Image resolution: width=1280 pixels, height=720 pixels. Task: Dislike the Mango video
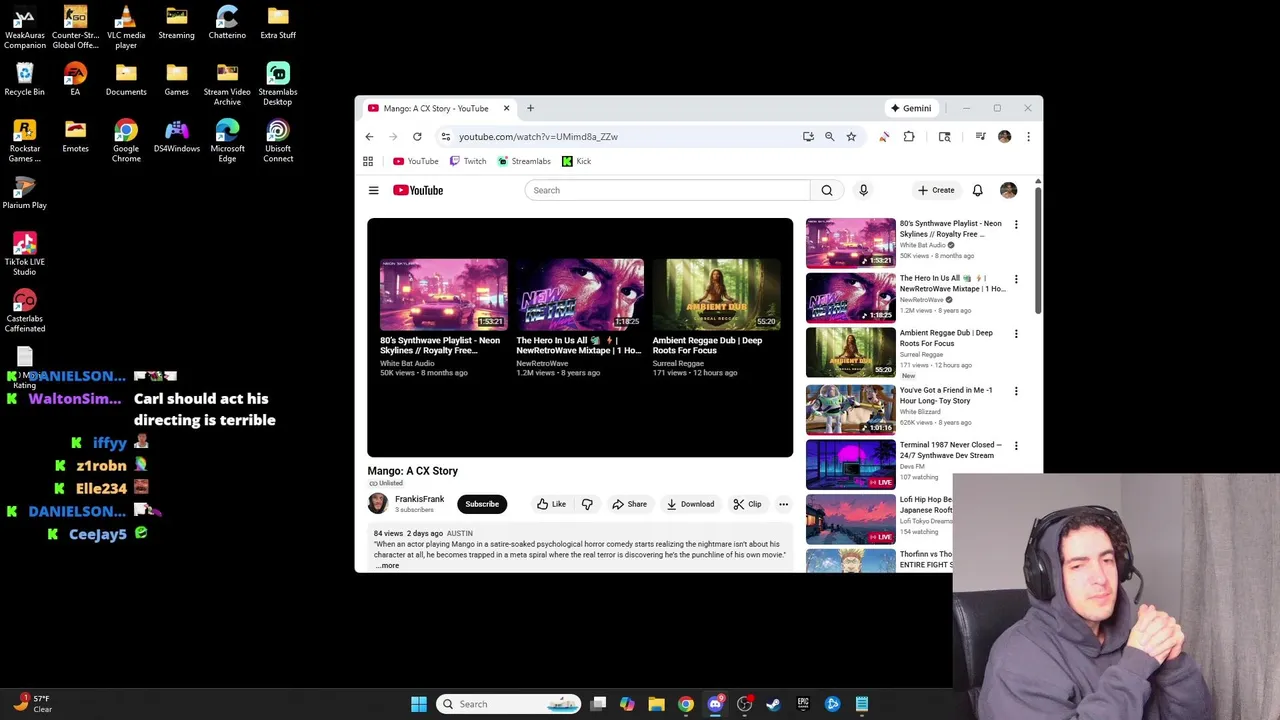587,504
